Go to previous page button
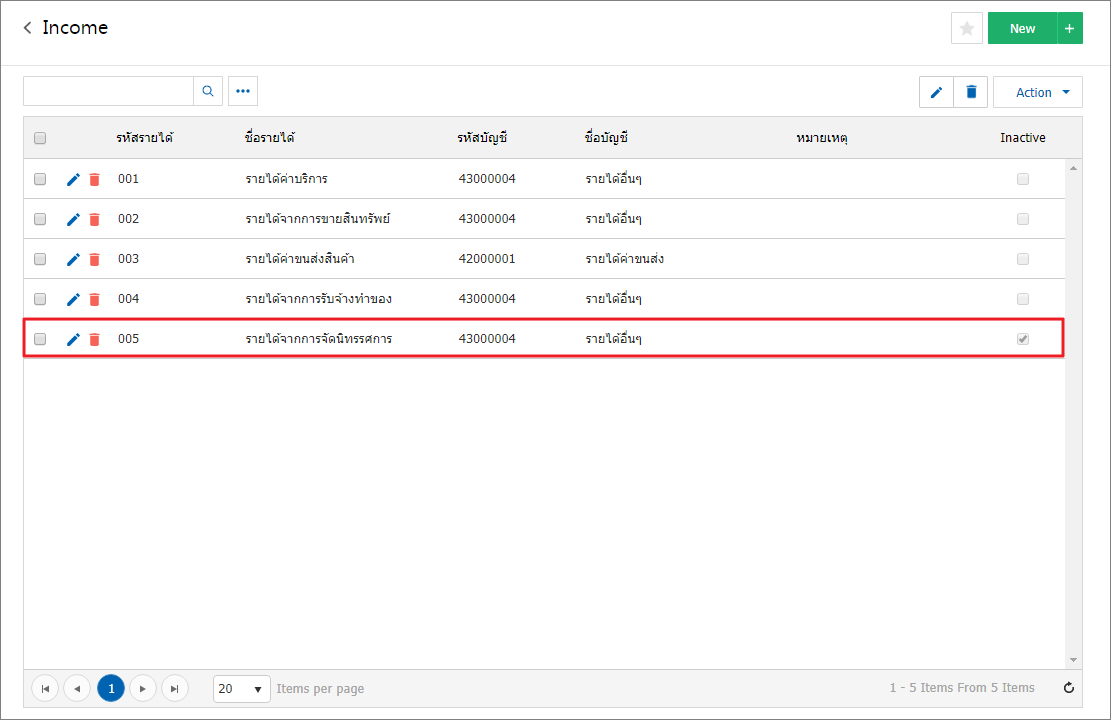1111x720 pixels. (x=77, y=688)
